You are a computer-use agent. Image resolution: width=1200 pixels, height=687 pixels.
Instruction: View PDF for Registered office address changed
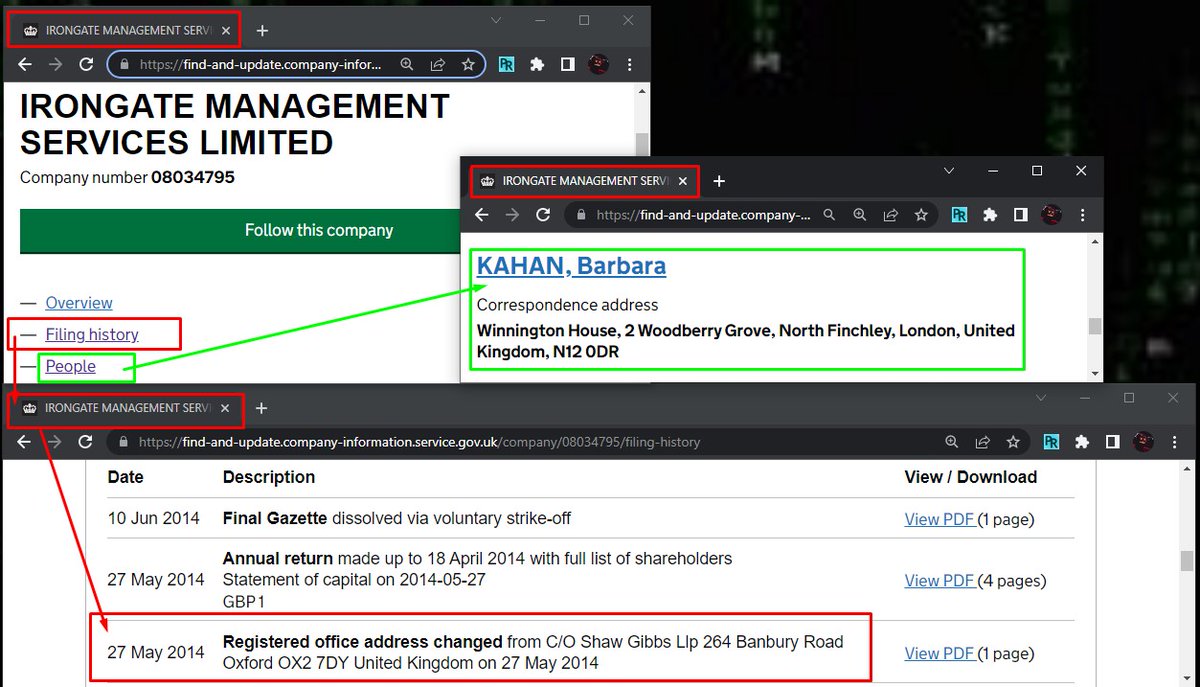tap(940, 654)
